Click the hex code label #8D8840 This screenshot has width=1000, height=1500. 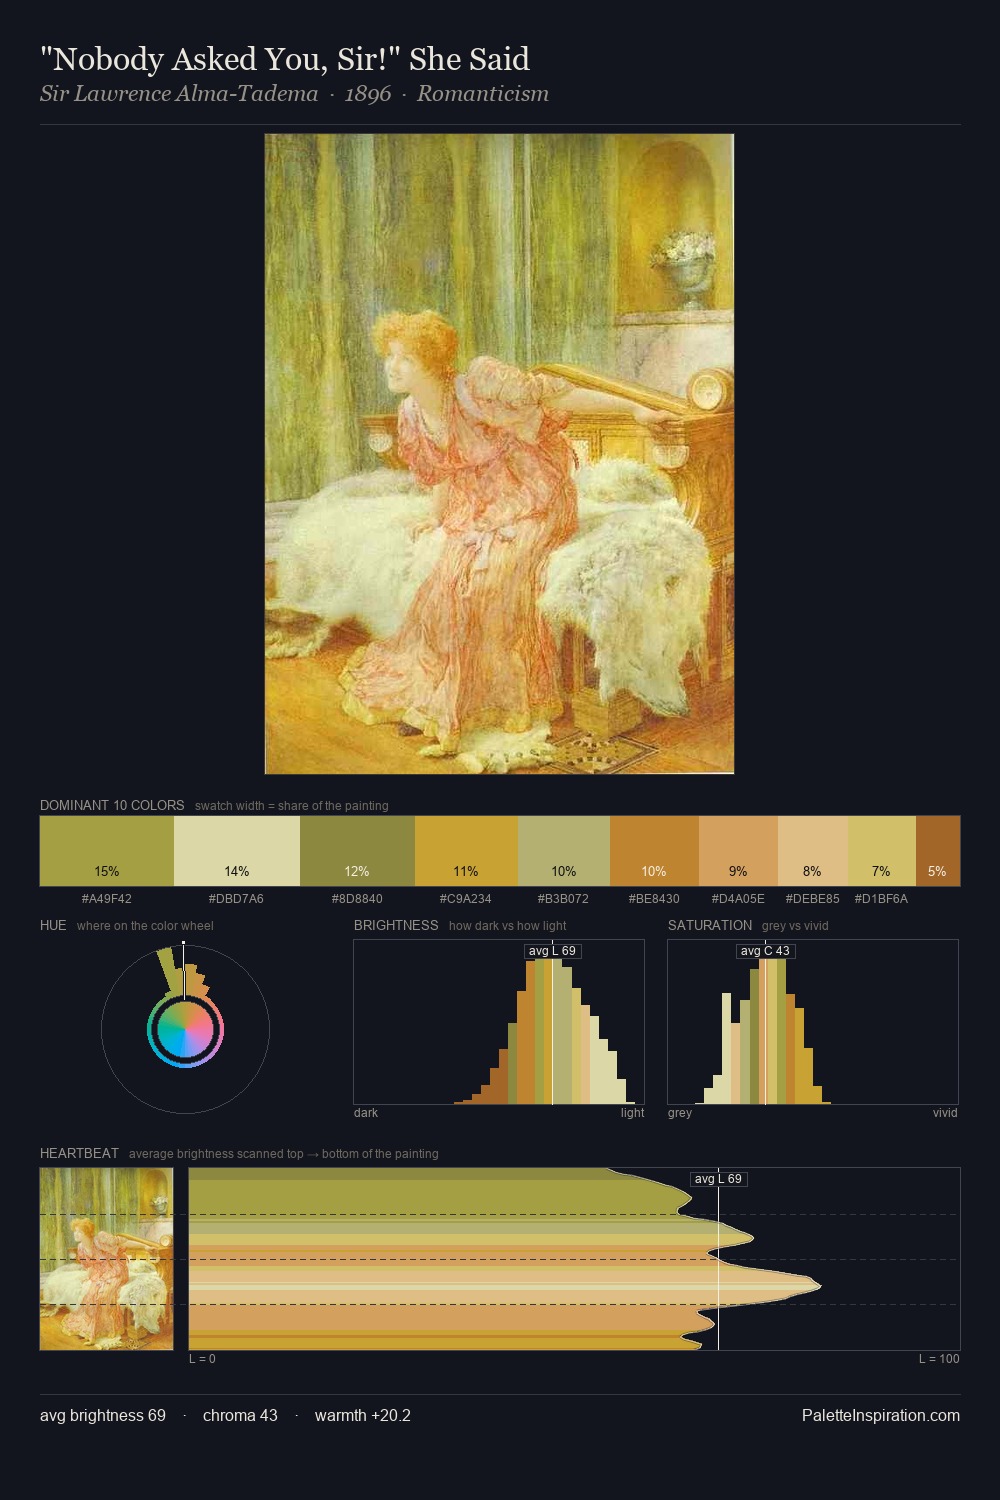(357, 899)
